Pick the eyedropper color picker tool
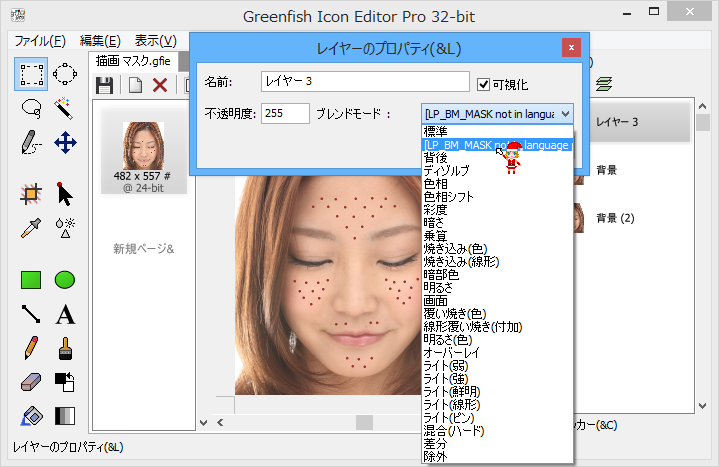The height and width of the screenshot is (467, 719). pyautogui.click(x=31, y=227)
